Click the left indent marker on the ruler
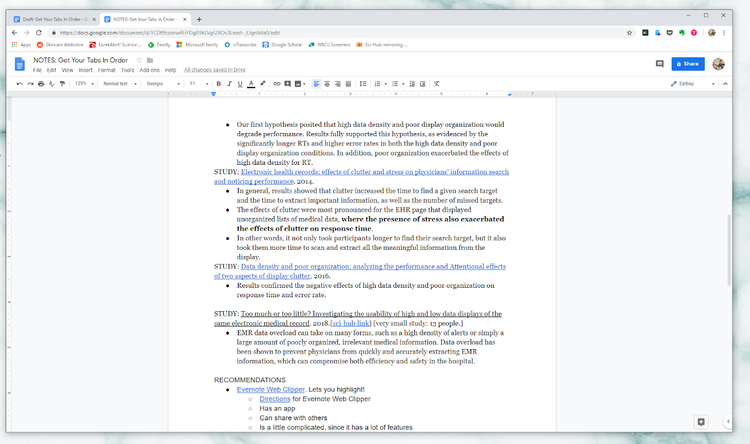Viewport: 750px width, 444px height. point(213,94)
